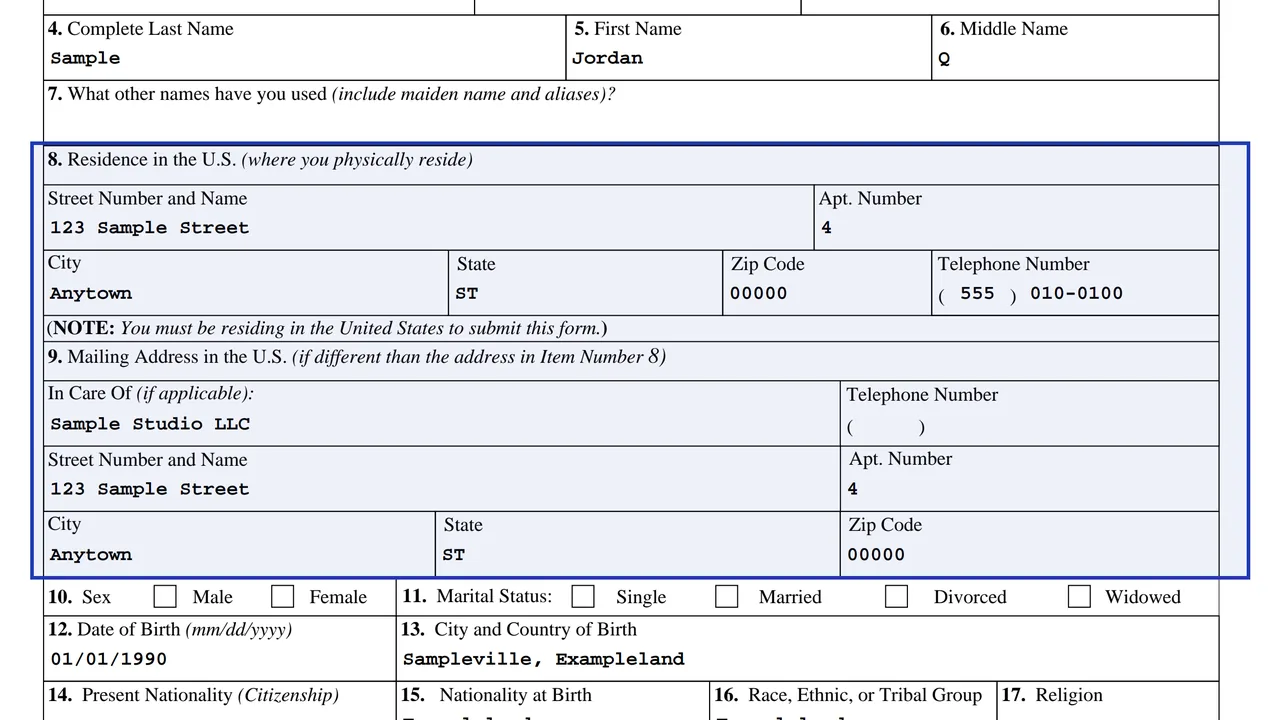Viewport: 1280px width, 720px height.
Task: Select the Divorced checkbox
Action: 897,597
